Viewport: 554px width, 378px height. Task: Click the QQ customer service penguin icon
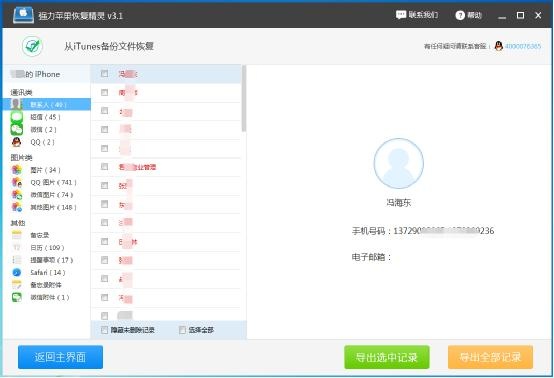(x=499, y=46)
